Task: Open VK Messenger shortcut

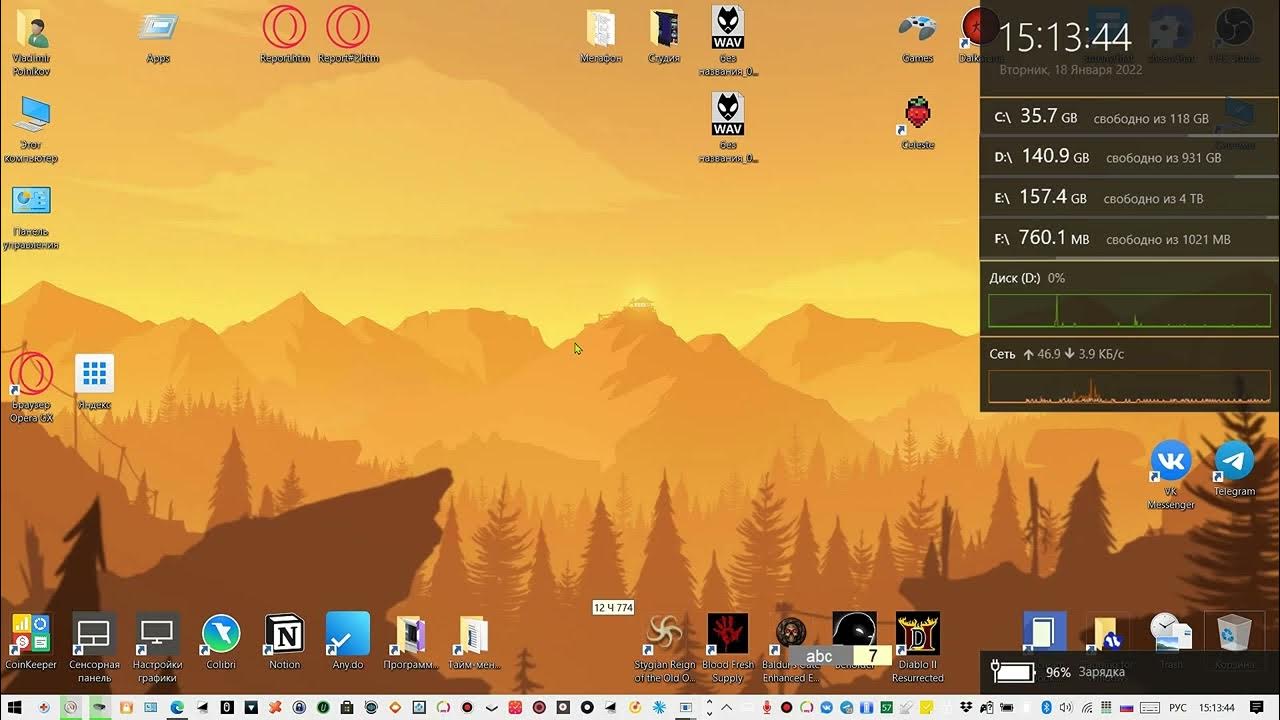Action: [1171, 474]
